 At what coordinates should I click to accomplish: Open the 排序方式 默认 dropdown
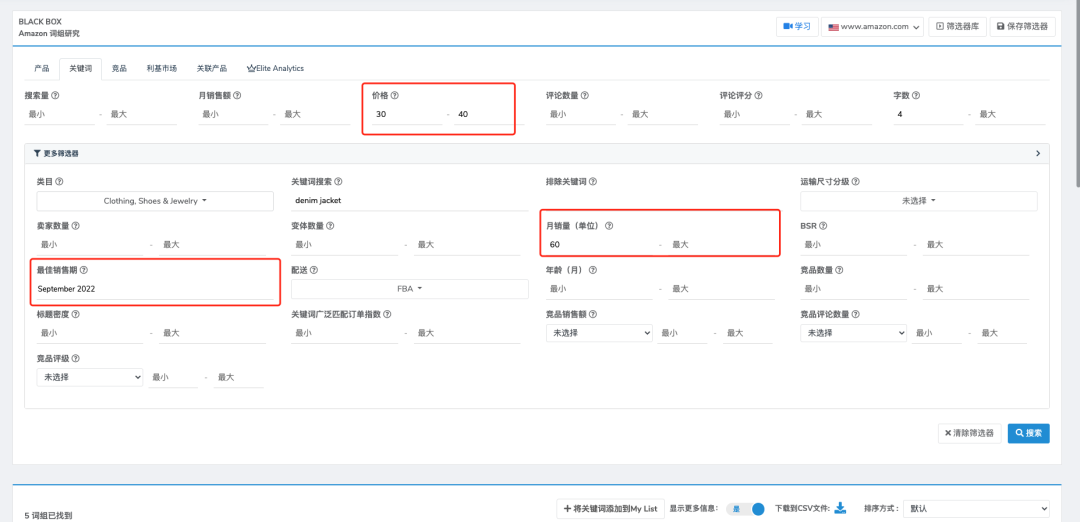coord(976,509)
